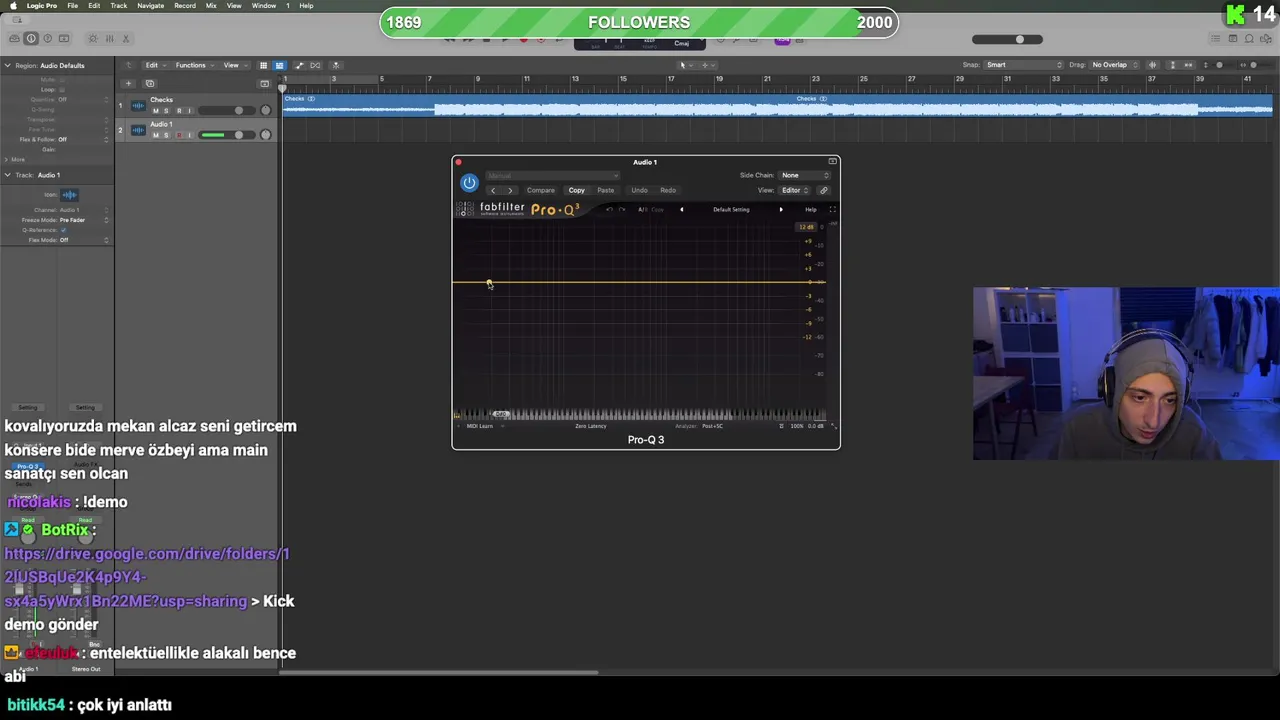This screenshot has width=1280, height=720.
Task: Click the Flex icon in tracks header
Action: pyautogui.click(x=316, y=65)
